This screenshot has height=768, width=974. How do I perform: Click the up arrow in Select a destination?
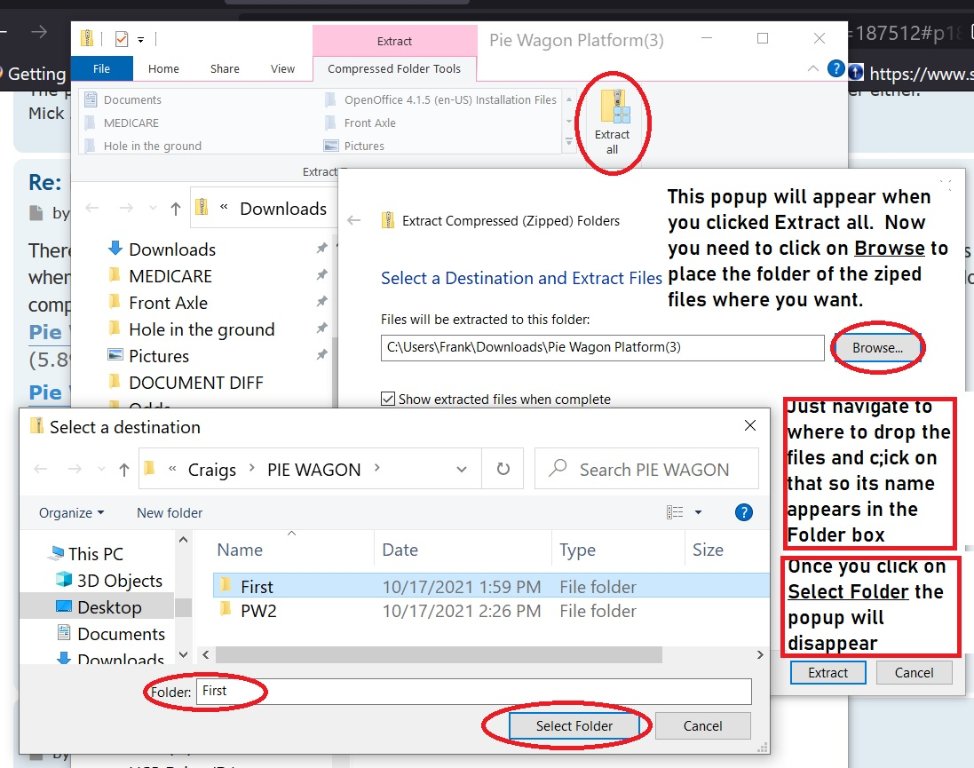pos(123,469)
